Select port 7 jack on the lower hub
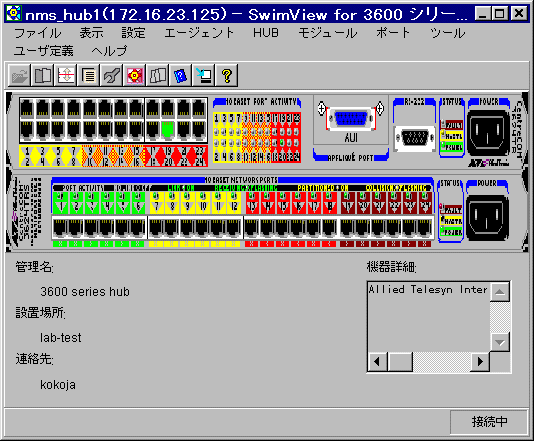 (x=156, y=228)
